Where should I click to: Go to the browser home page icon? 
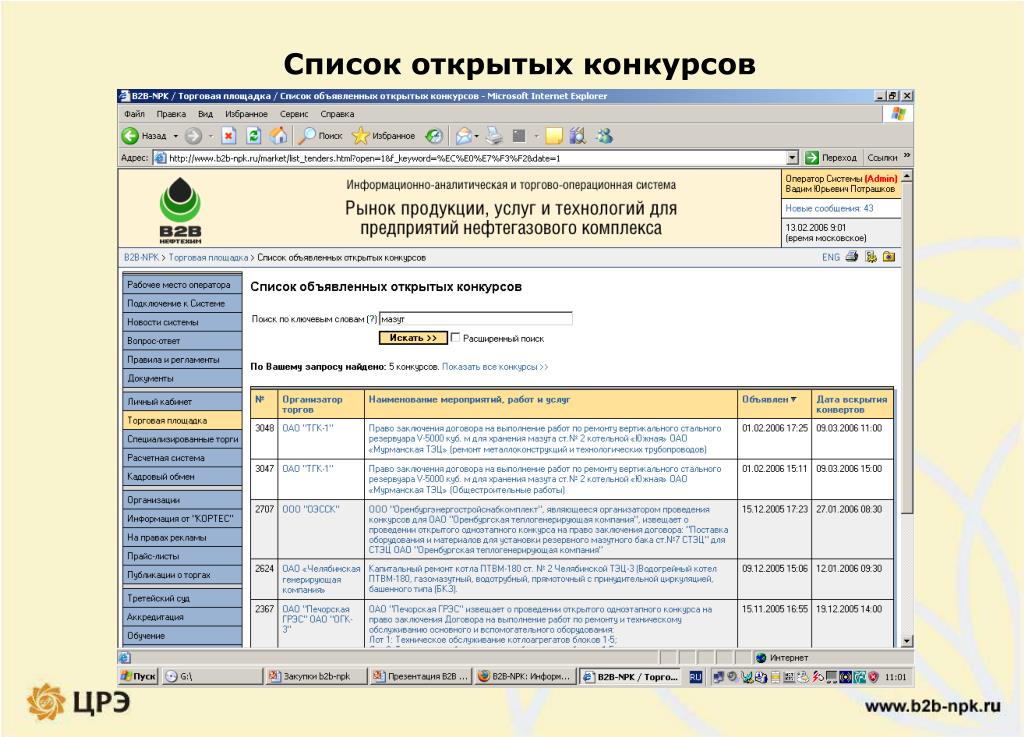(x=279, y=136)
